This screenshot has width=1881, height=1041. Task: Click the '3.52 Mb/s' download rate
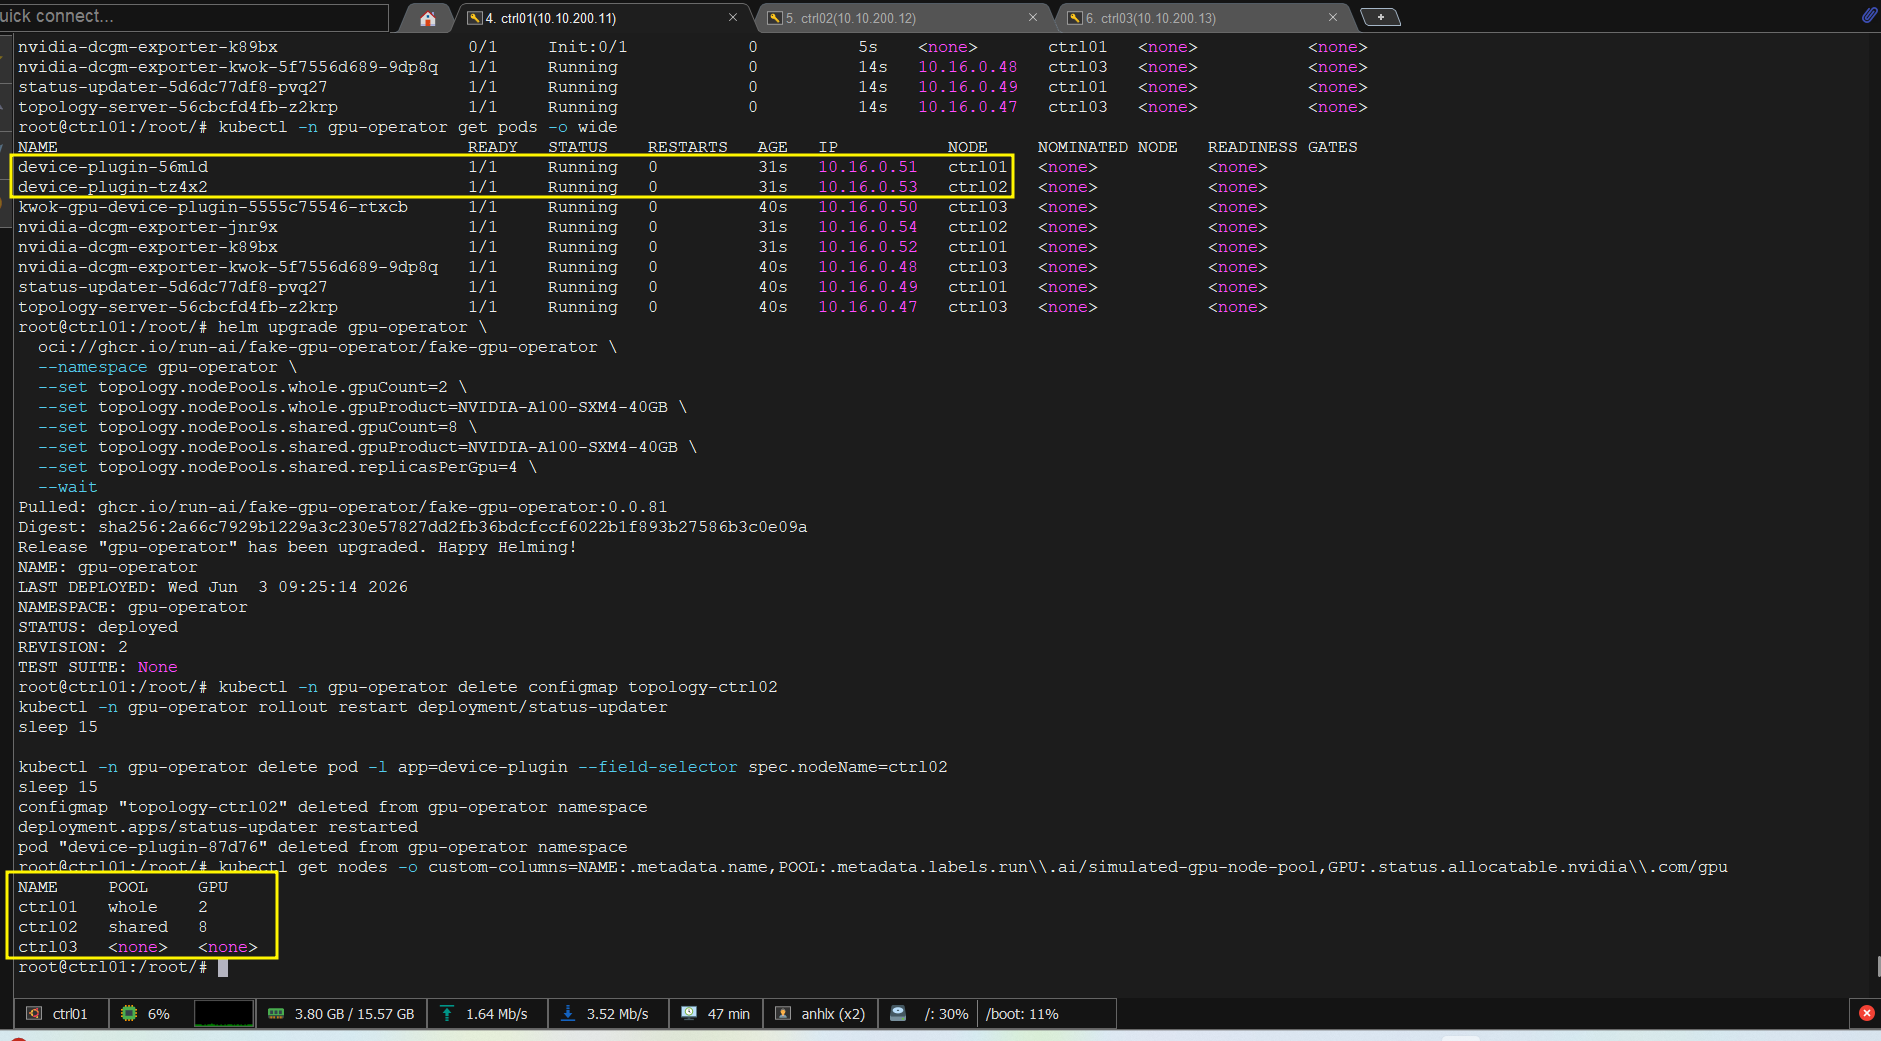click(617, 1014)
